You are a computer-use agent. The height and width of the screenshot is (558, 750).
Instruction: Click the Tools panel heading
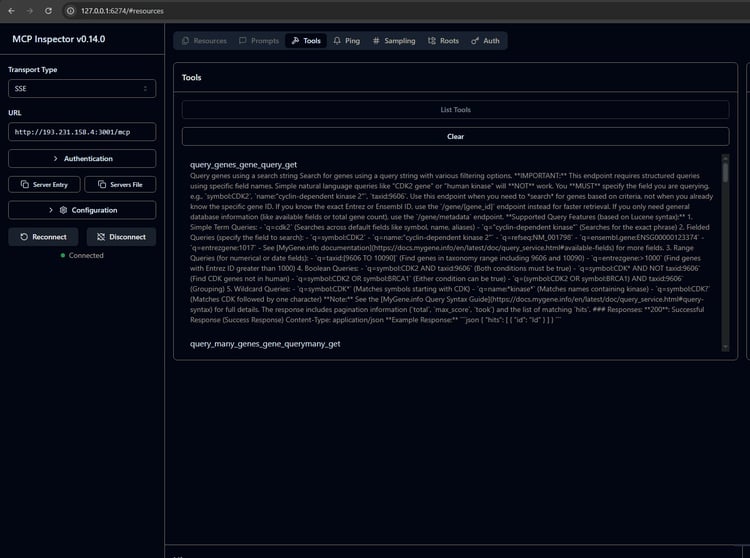click(191, 77)
